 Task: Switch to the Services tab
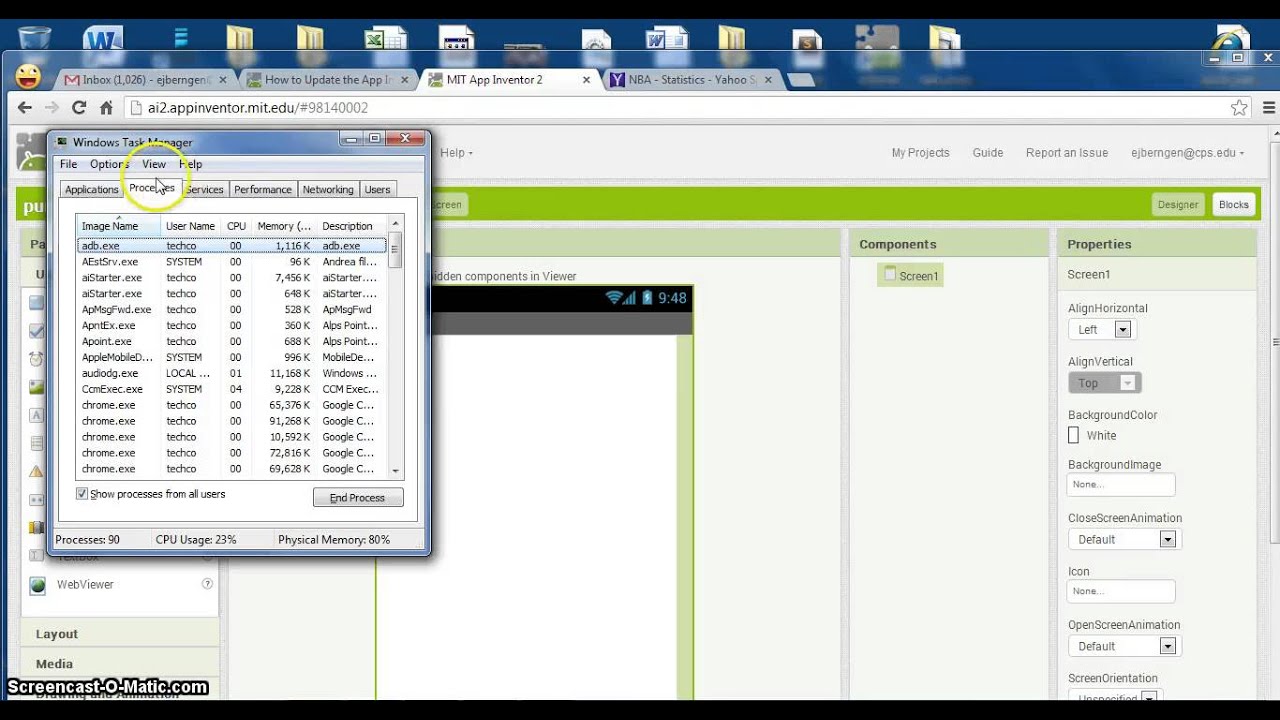coord(204,189)
